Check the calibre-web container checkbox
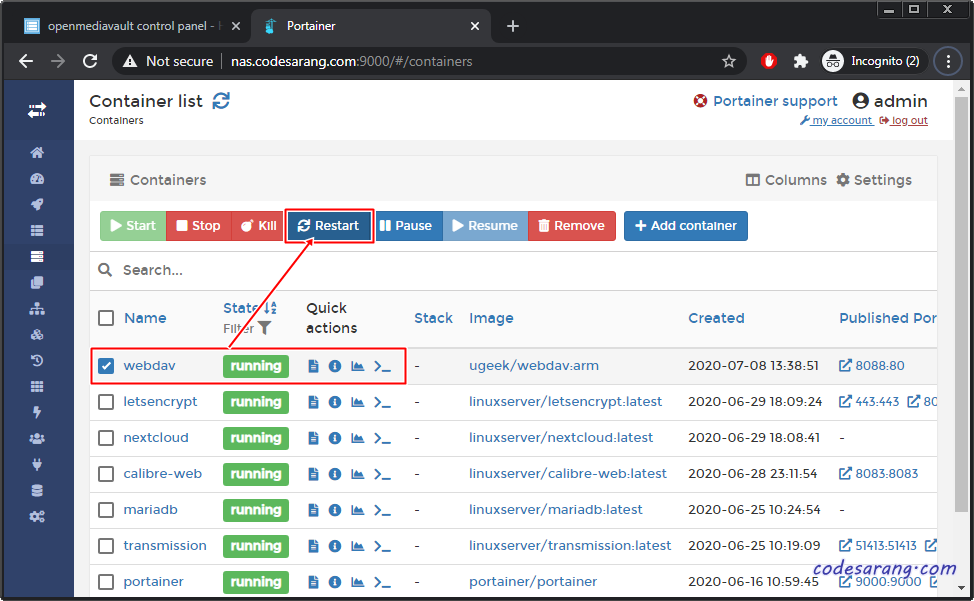974x601 pixels. (x=106, y=474)
